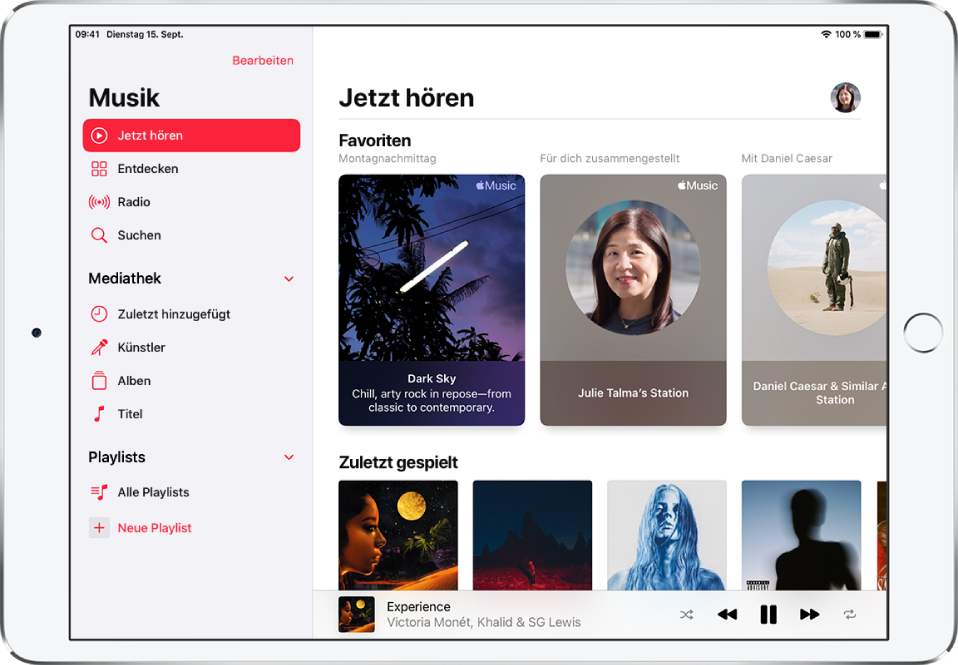Open the now-playing mini artwork

pyautogui.click(x=357, y=614)
